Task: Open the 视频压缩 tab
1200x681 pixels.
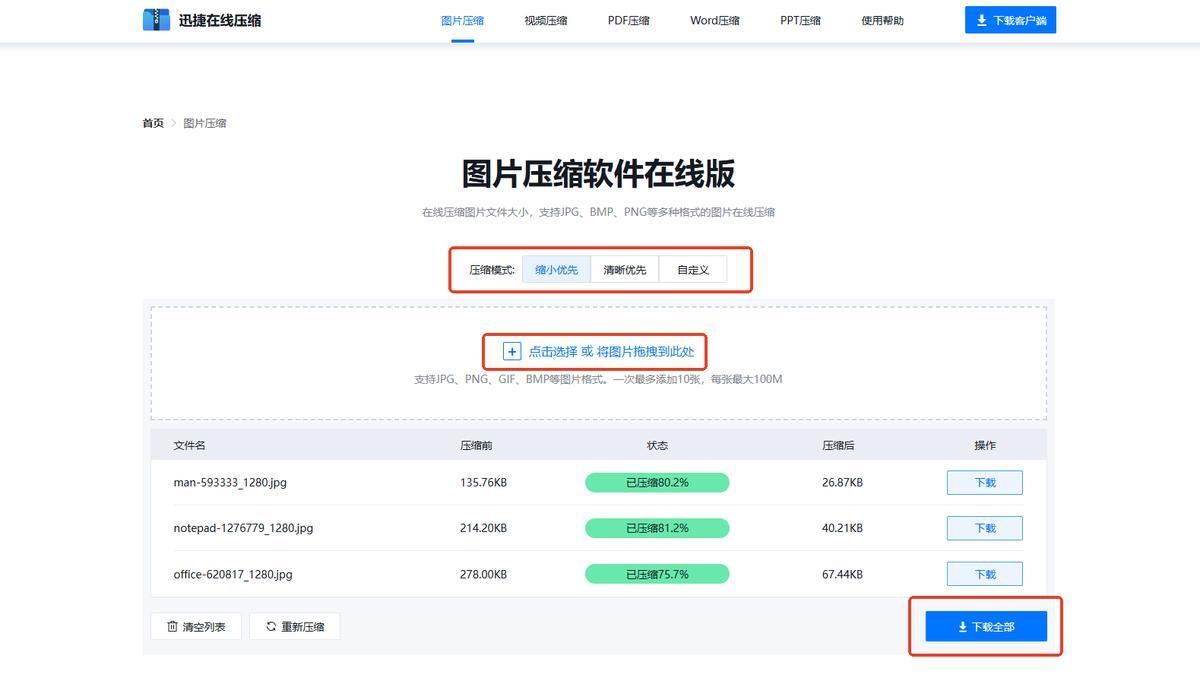Action: [545, 20]
